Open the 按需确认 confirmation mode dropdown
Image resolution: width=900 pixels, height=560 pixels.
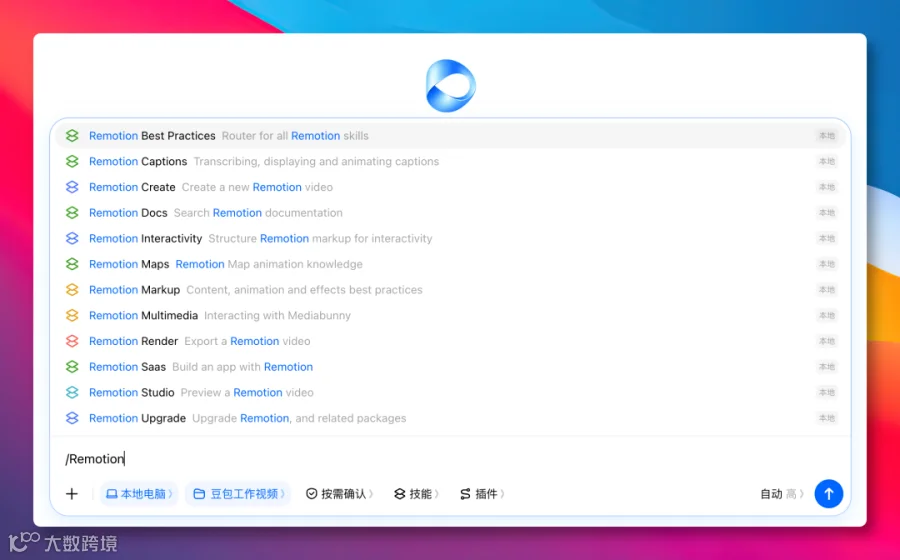(x=339, y=494)
